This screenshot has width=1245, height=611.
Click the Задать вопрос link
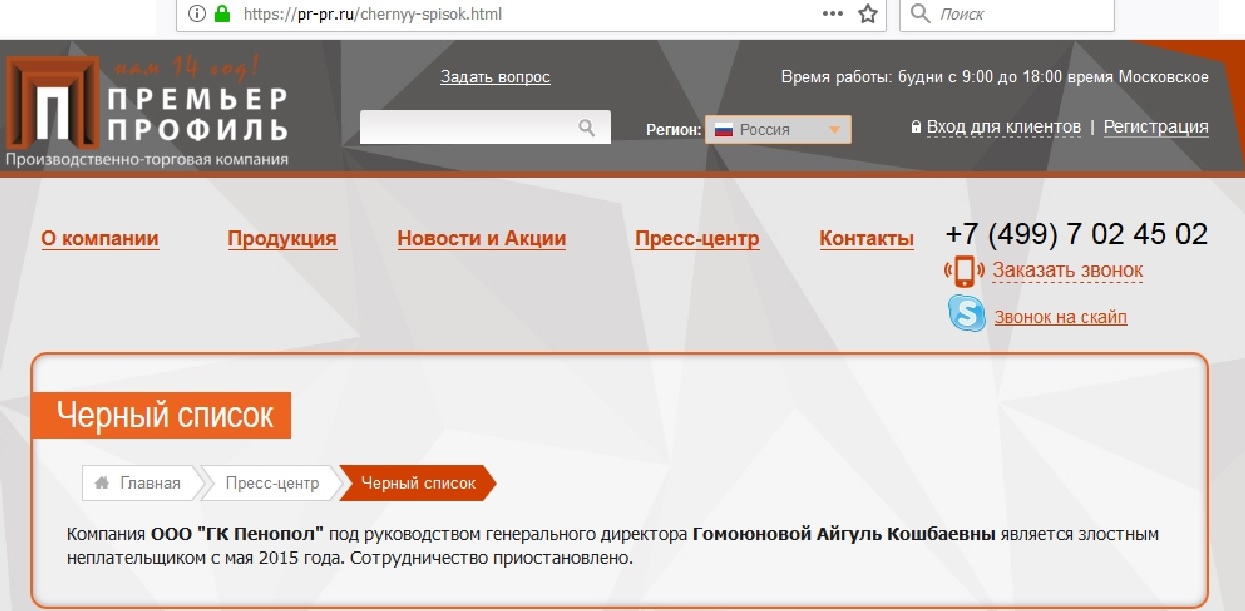click(495, 77)
